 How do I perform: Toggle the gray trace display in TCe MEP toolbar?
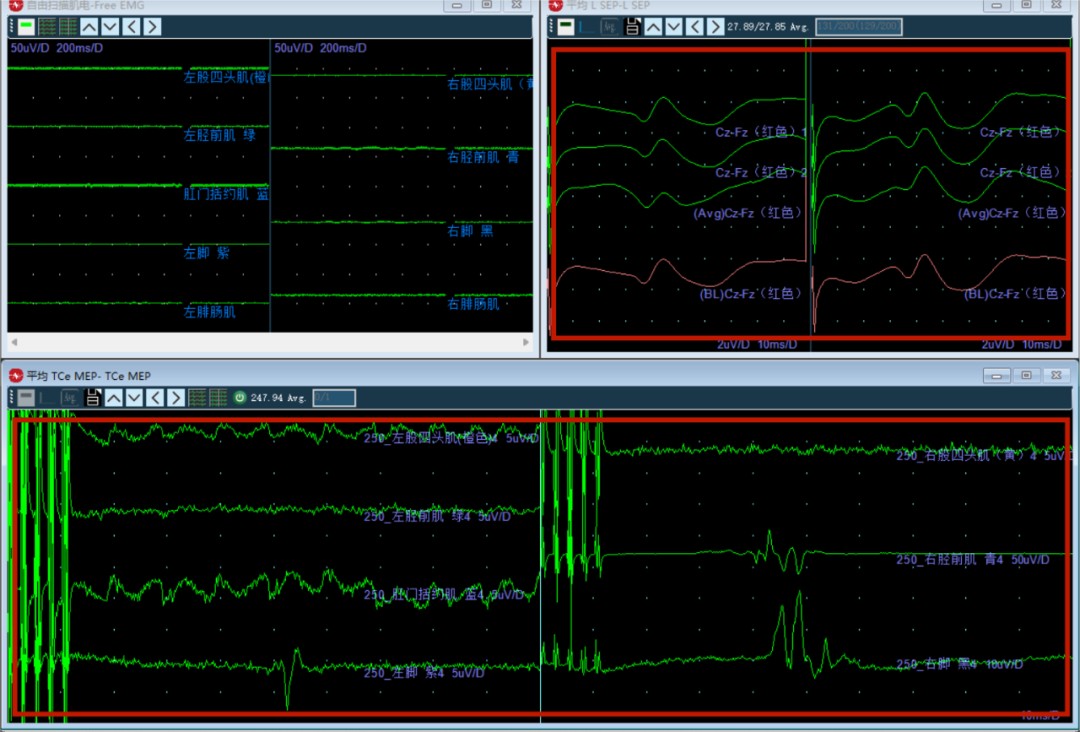coord(25,398)
